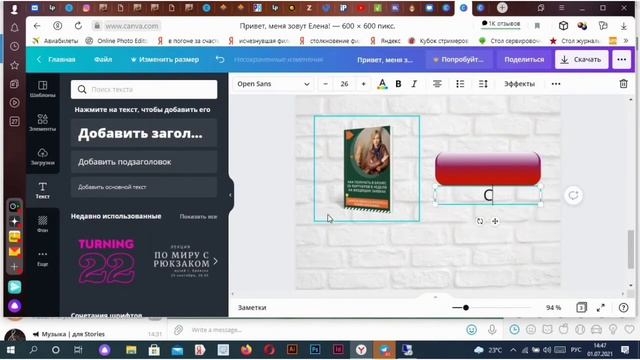Open the More section in sidebar

tap(42, 258)
